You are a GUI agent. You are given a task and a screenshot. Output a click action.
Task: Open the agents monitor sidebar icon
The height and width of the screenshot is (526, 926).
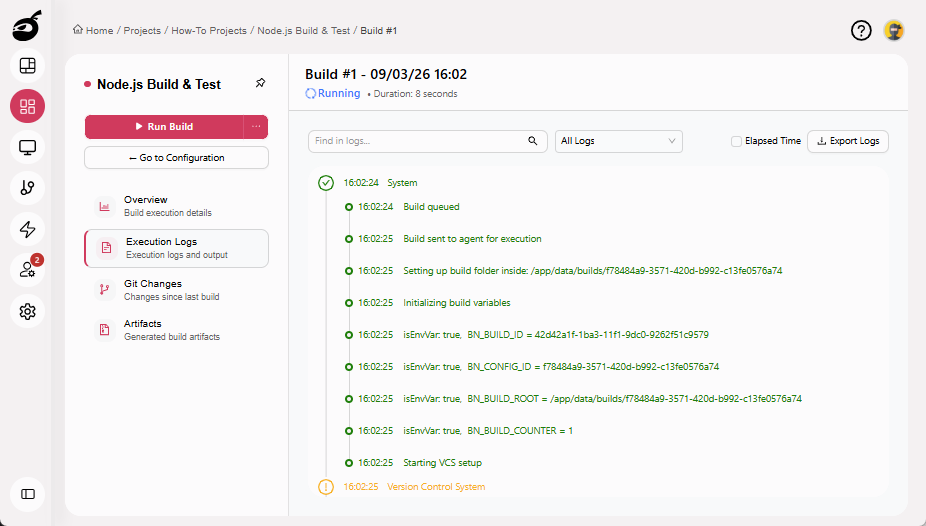[x=27, y=147]
